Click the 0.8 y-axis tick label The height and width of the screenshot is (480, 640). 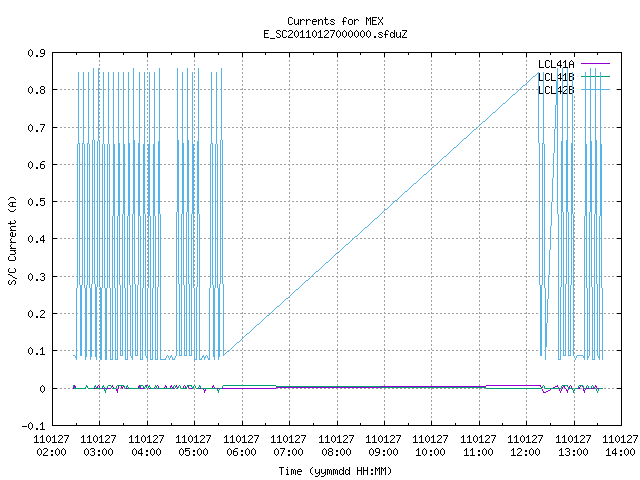36,90
